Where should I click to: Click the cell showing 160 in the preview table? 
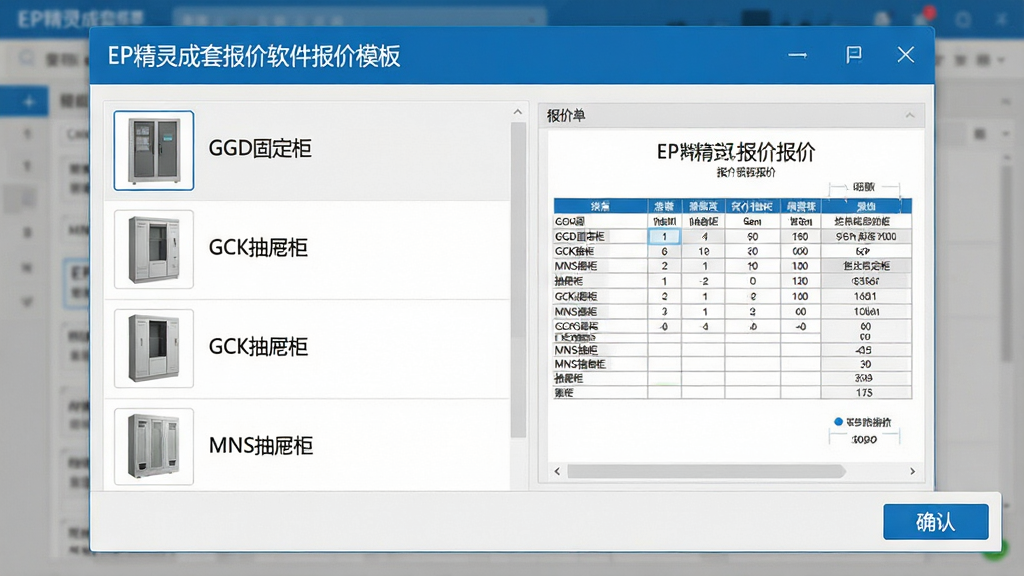click(x=800, y=236)
